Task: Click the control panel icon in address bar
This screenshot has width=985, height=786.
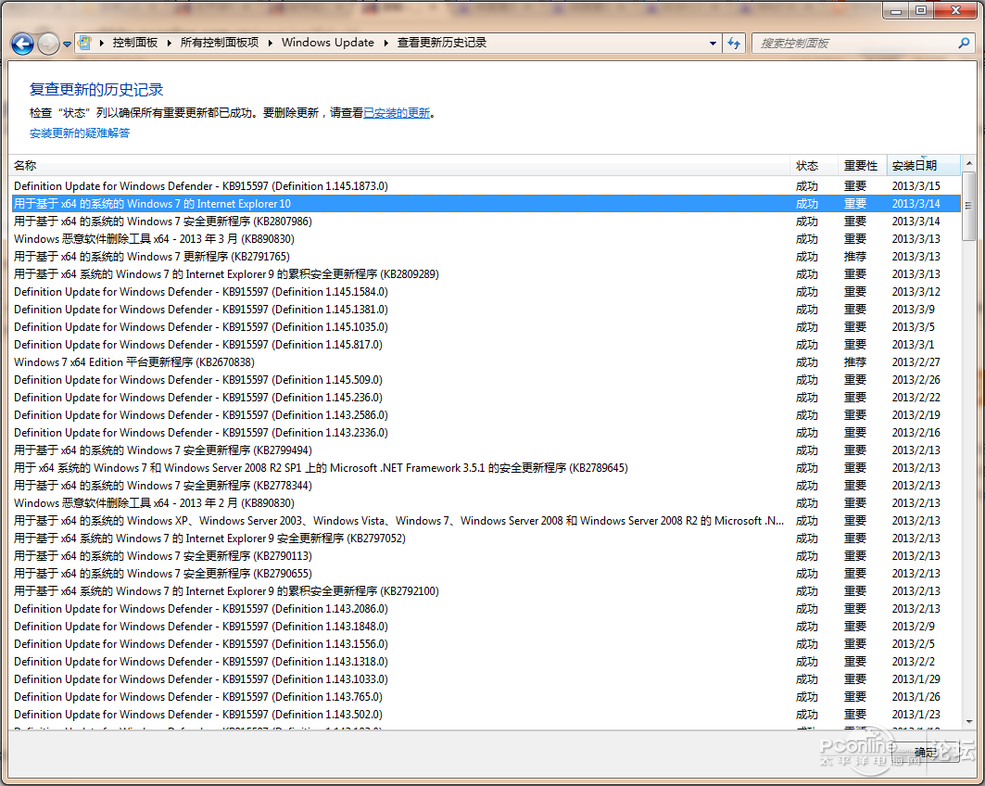Action: point(86,43)
